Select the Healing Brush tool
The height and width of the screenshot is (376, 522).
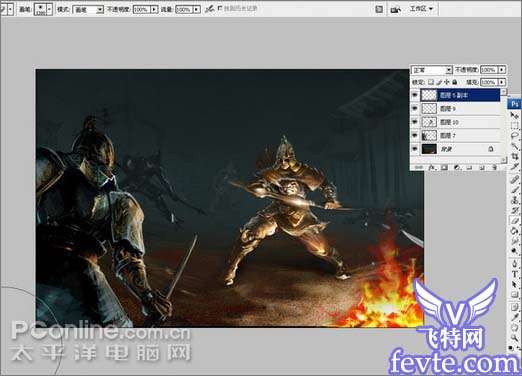click(x=515, y=180)
